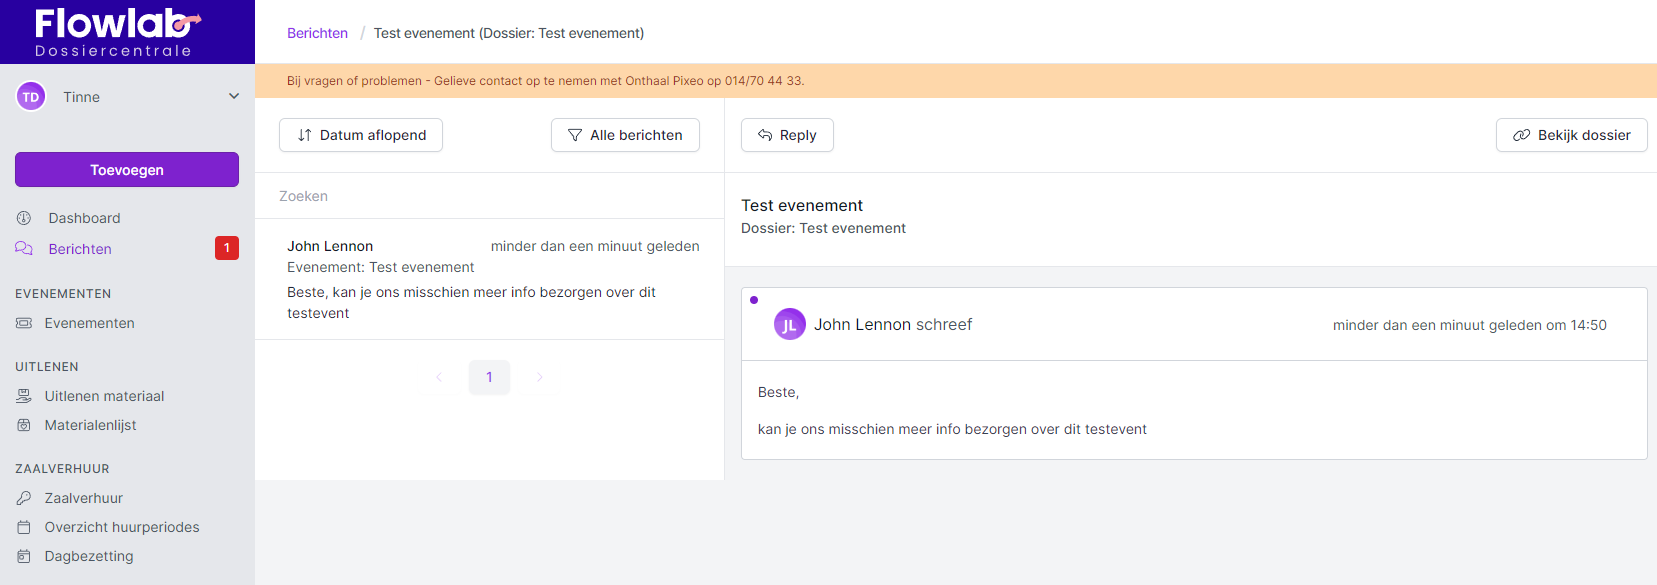Screen dimensions: 1657x585
Task: Click the Evenementen ticket icon
Action: click(x=24, y=323)
